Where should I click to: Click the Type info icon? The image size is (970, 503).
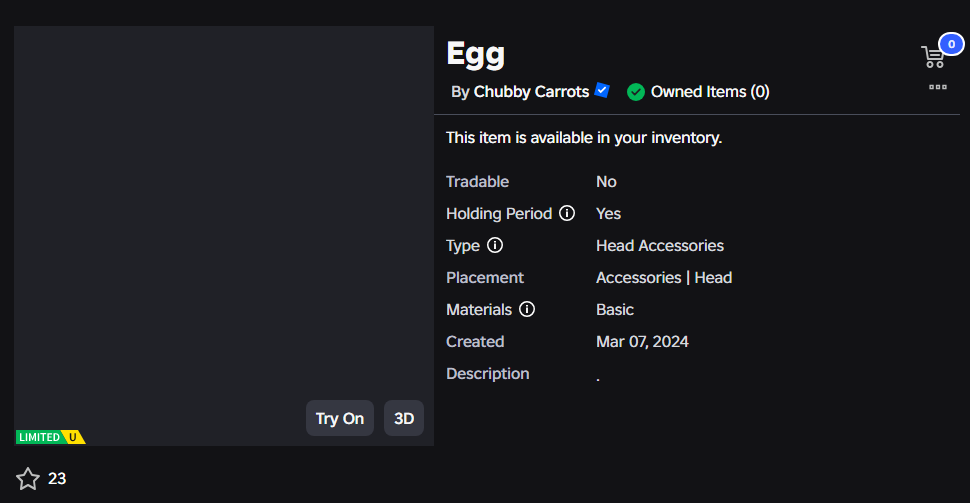pos(495,246)
